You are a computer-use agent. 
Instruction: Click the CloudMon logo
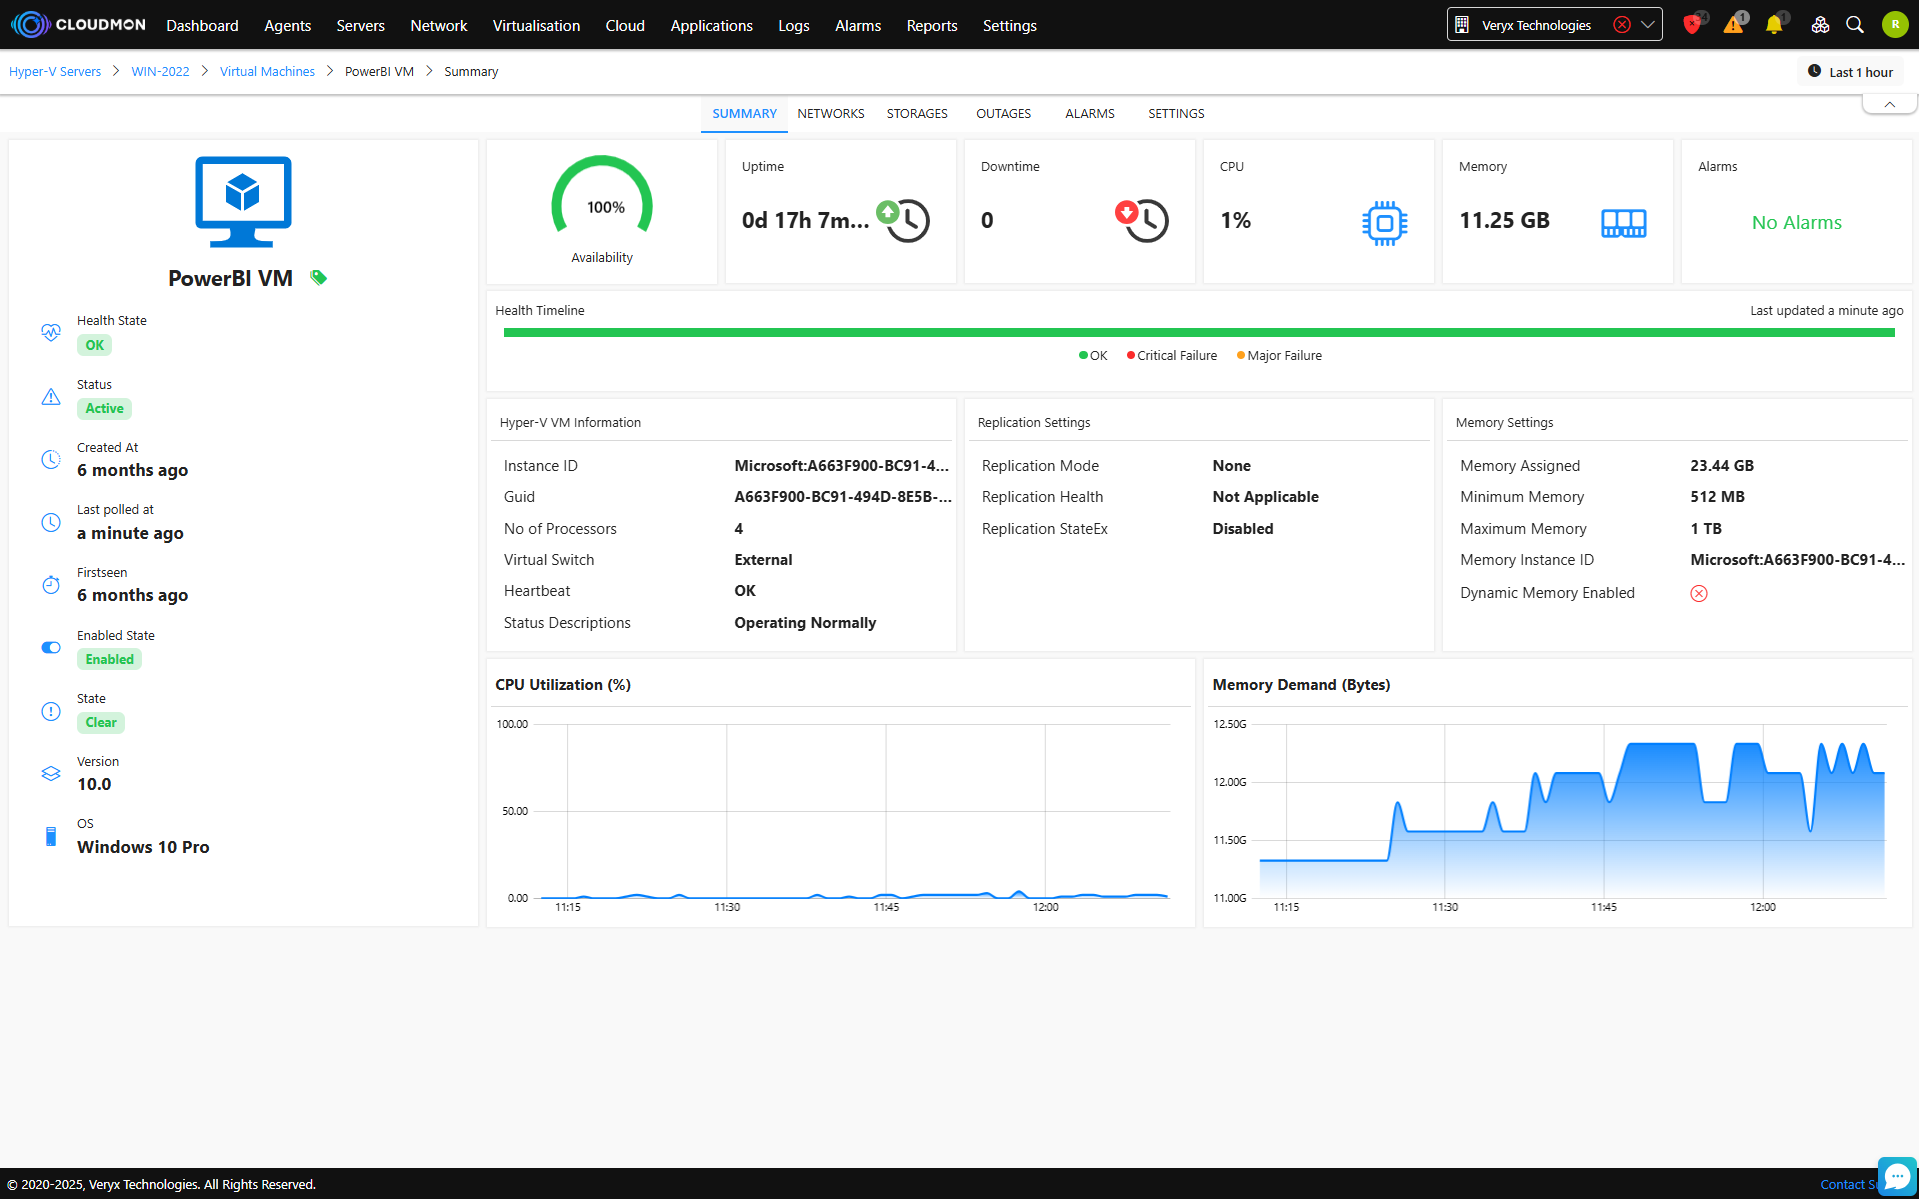point(79,25)
